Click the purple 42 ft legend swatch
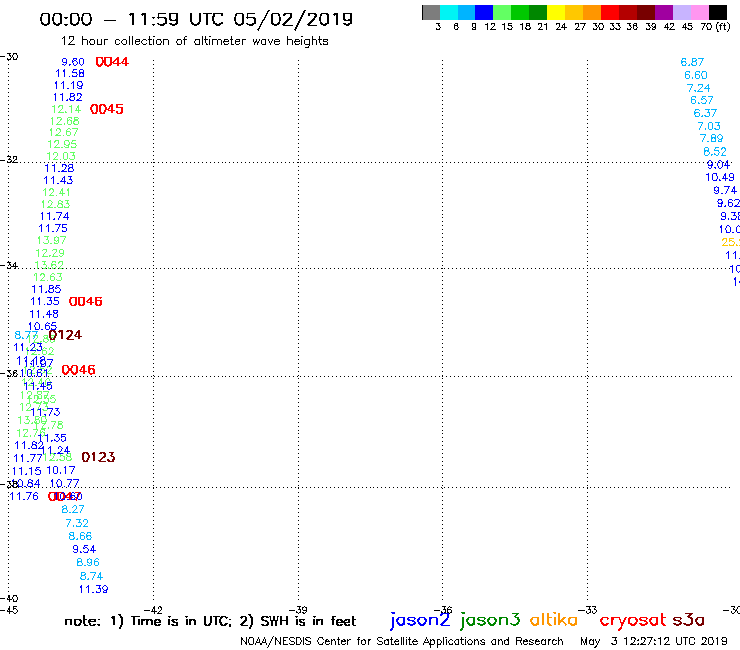The height and width of the screenshot is (650, 740). click(x=664, y=12)
